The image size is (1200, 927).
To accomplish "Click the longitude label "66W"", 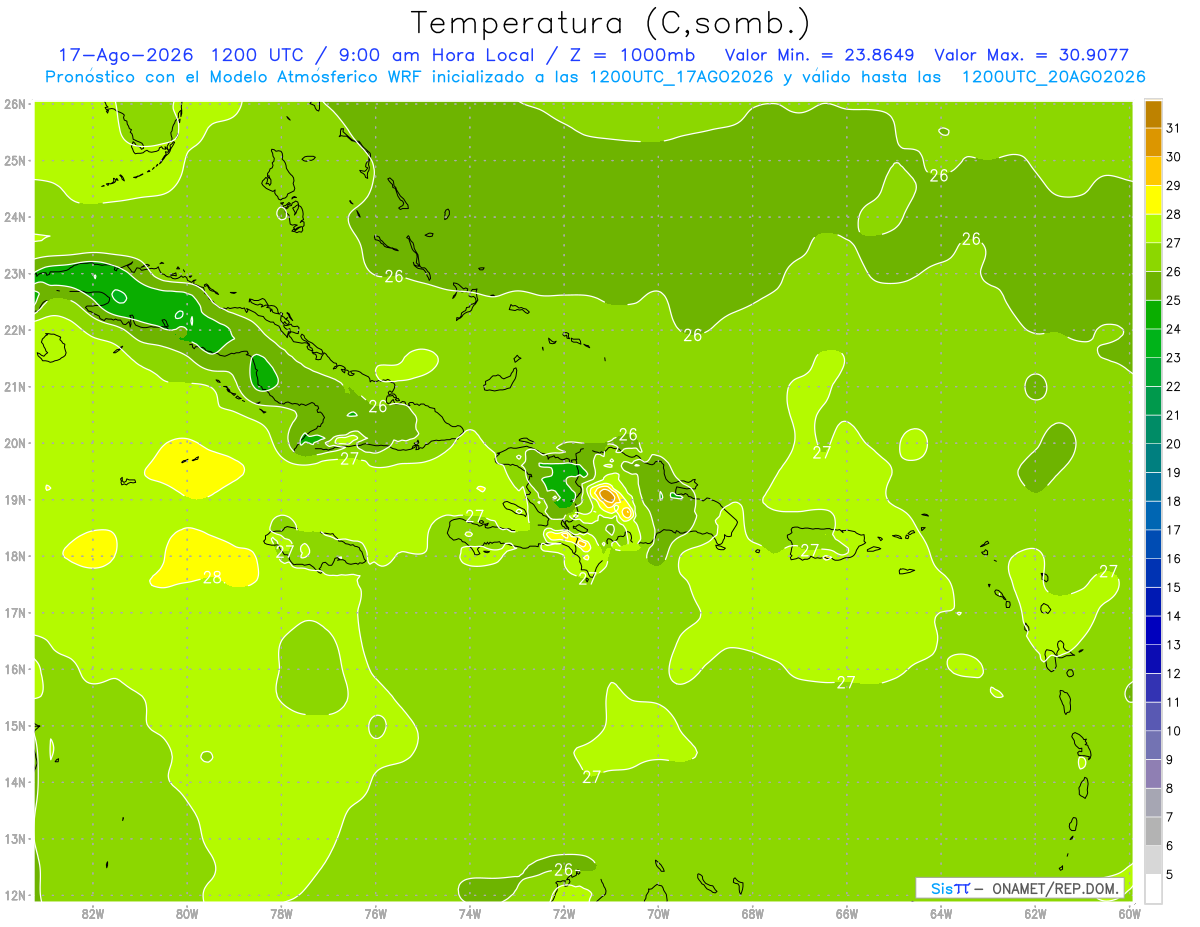I will (847, 913).
